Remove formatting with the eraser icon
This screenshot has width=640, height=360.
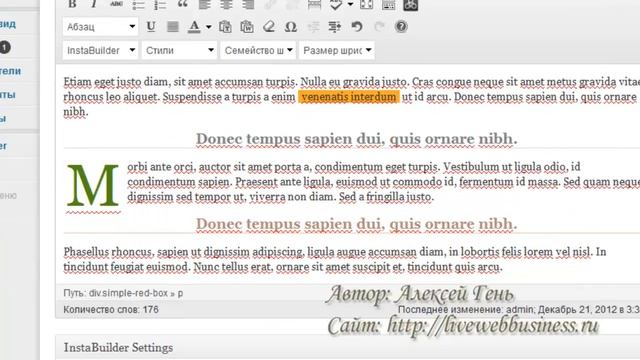pos(269,27)
